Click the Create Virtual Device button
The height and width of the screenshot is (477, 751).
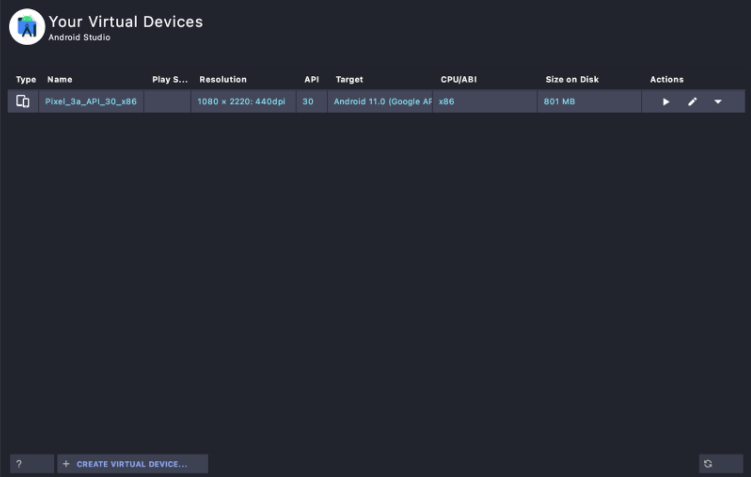[x=132, y=464]
